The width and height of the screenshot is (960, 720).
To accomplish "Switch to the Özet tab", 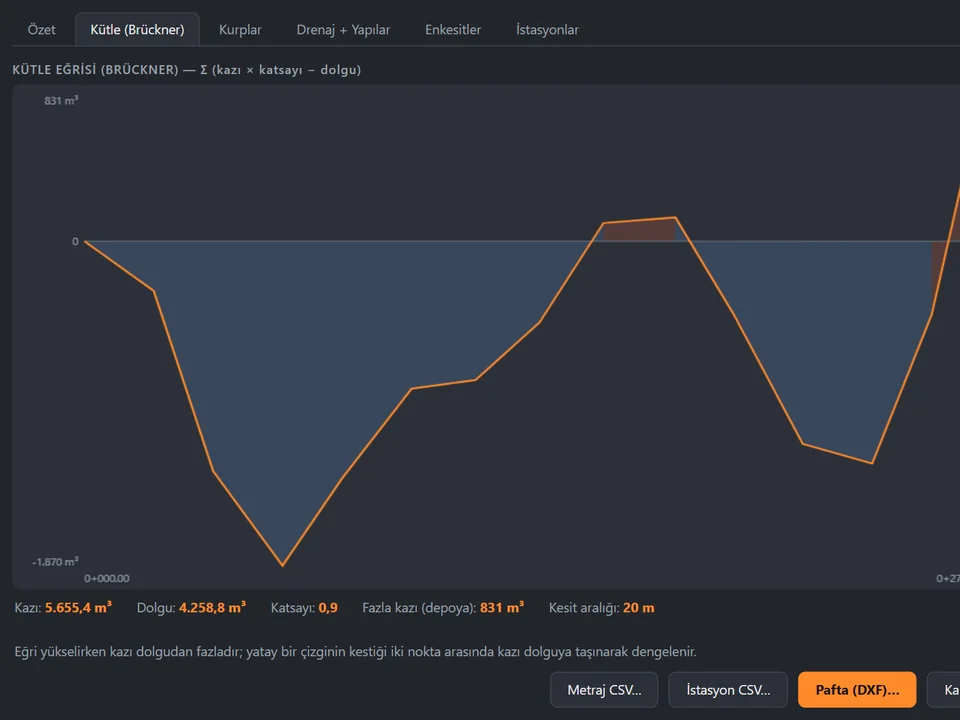I will click(x=42, y=29).
